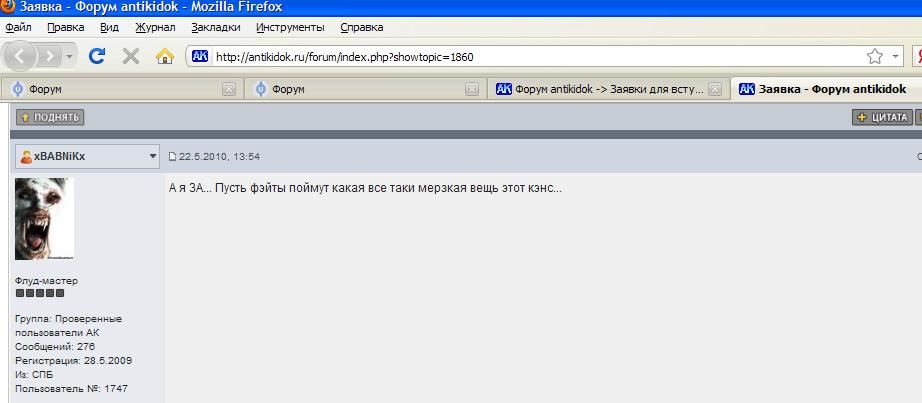
Task: Go back with the Back arrow button
Action: pos(19,56)
